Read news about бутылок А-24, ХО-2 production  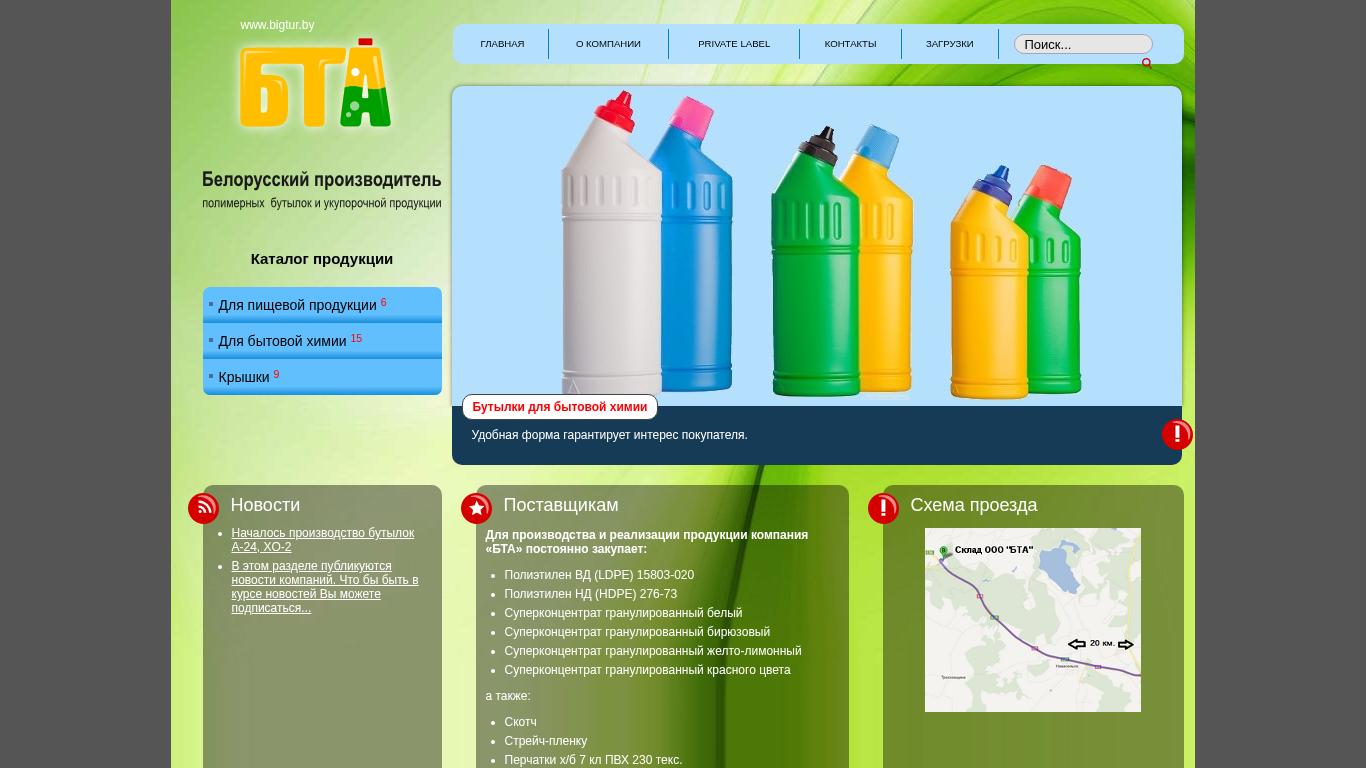[322, 540]
